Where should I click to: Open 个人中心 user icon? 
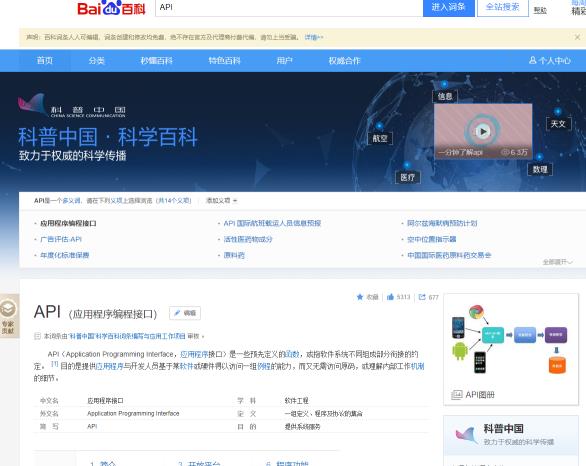pos(550,61)
